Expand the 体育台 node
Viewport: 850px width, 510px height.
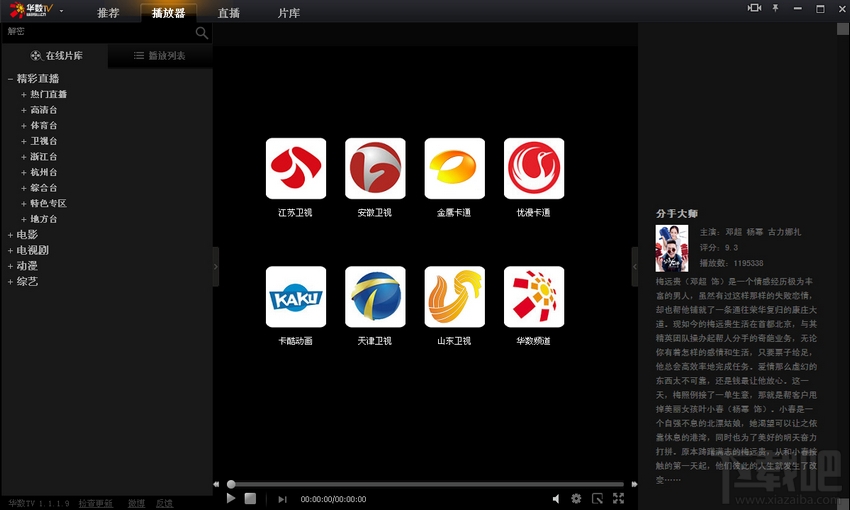[24, 126]
